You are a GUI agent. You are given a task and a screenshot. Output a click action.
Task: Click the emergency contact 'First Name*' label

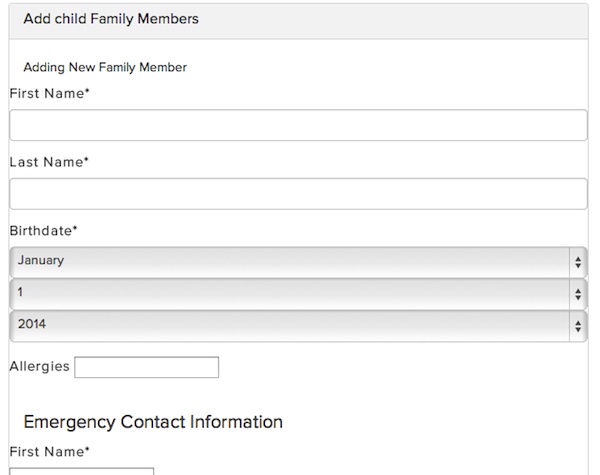(x=49, y=452)
